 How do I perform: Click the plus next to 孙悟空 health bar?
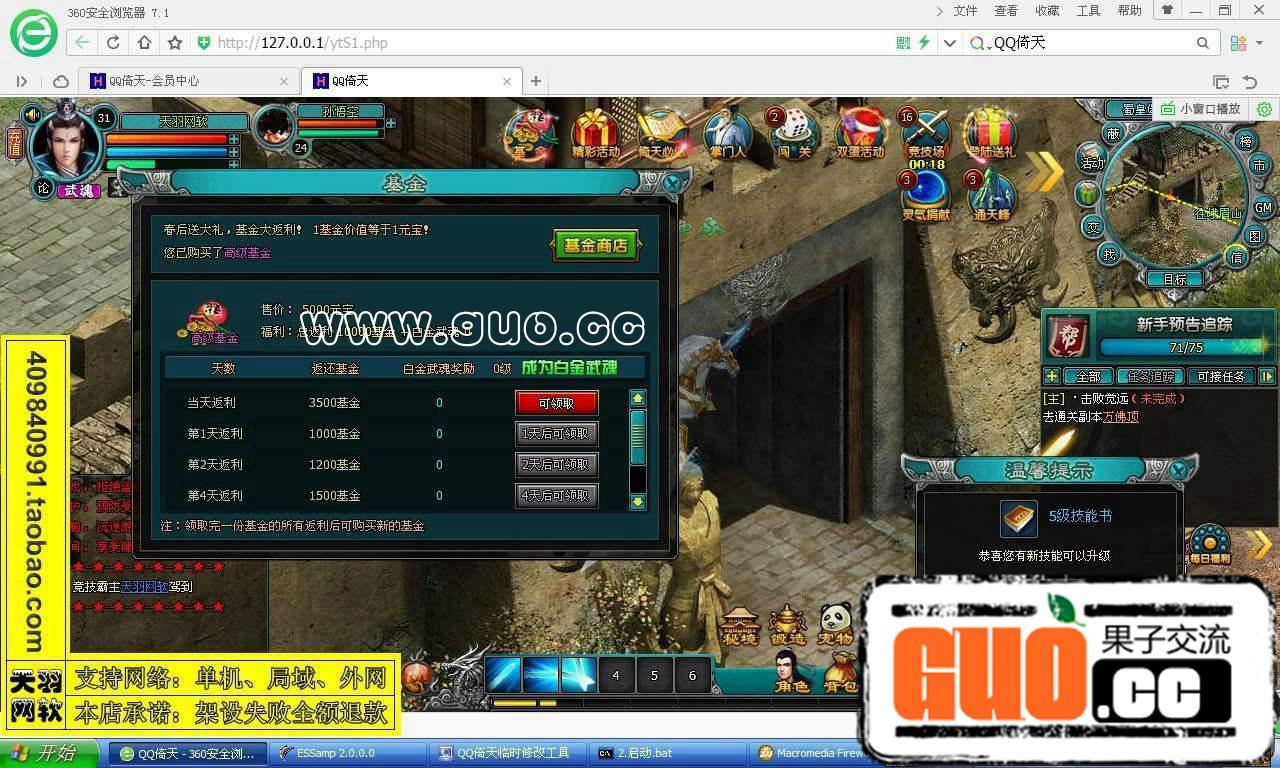391,123
